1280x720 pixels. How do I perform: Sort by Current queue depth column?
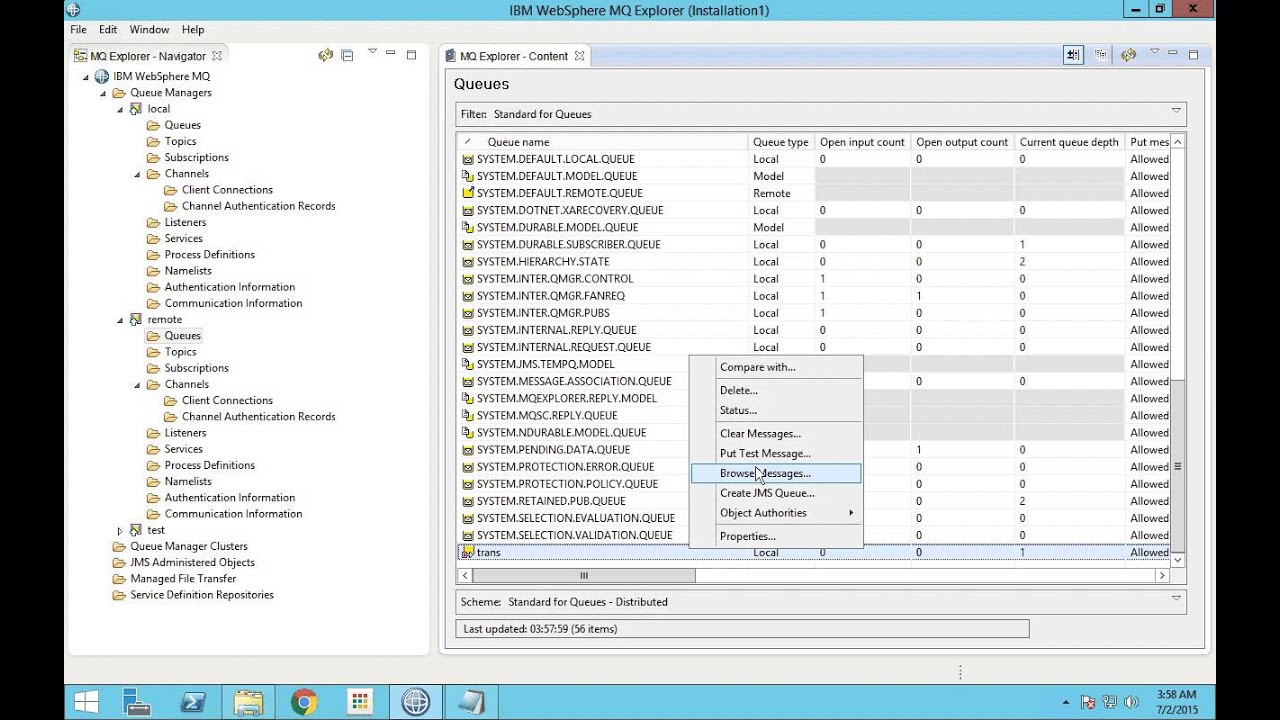(1069, 142)
